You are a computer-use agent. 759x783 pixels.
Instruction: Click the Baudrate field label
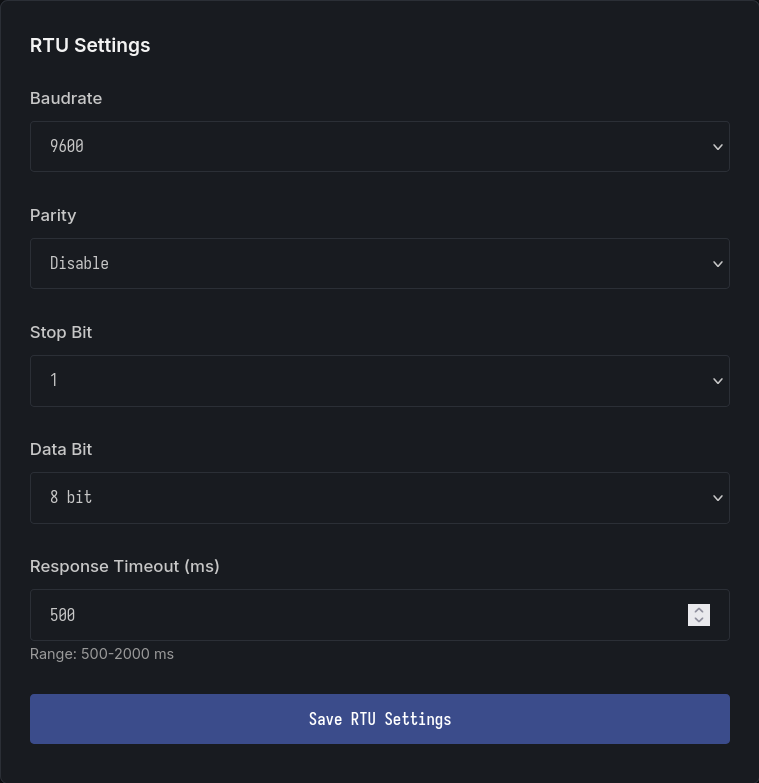pos(66,98)
